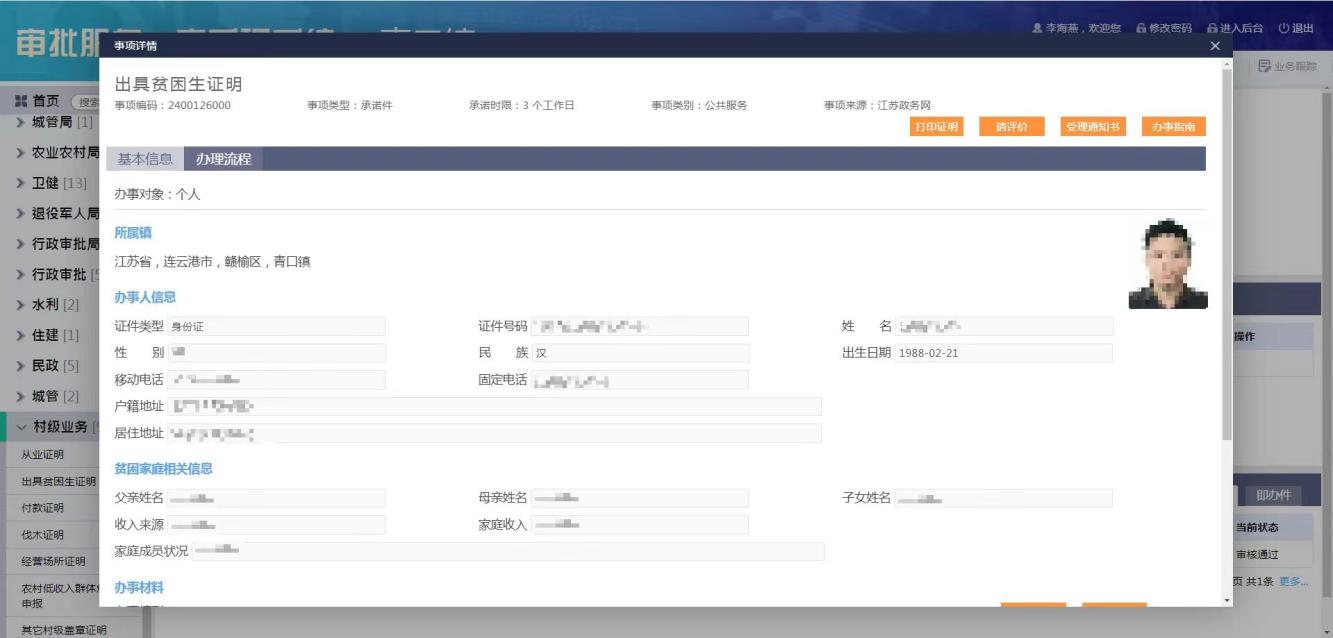Click the 打印证明 button
This screenshot has width=1333, height=638.
[936, 126]
